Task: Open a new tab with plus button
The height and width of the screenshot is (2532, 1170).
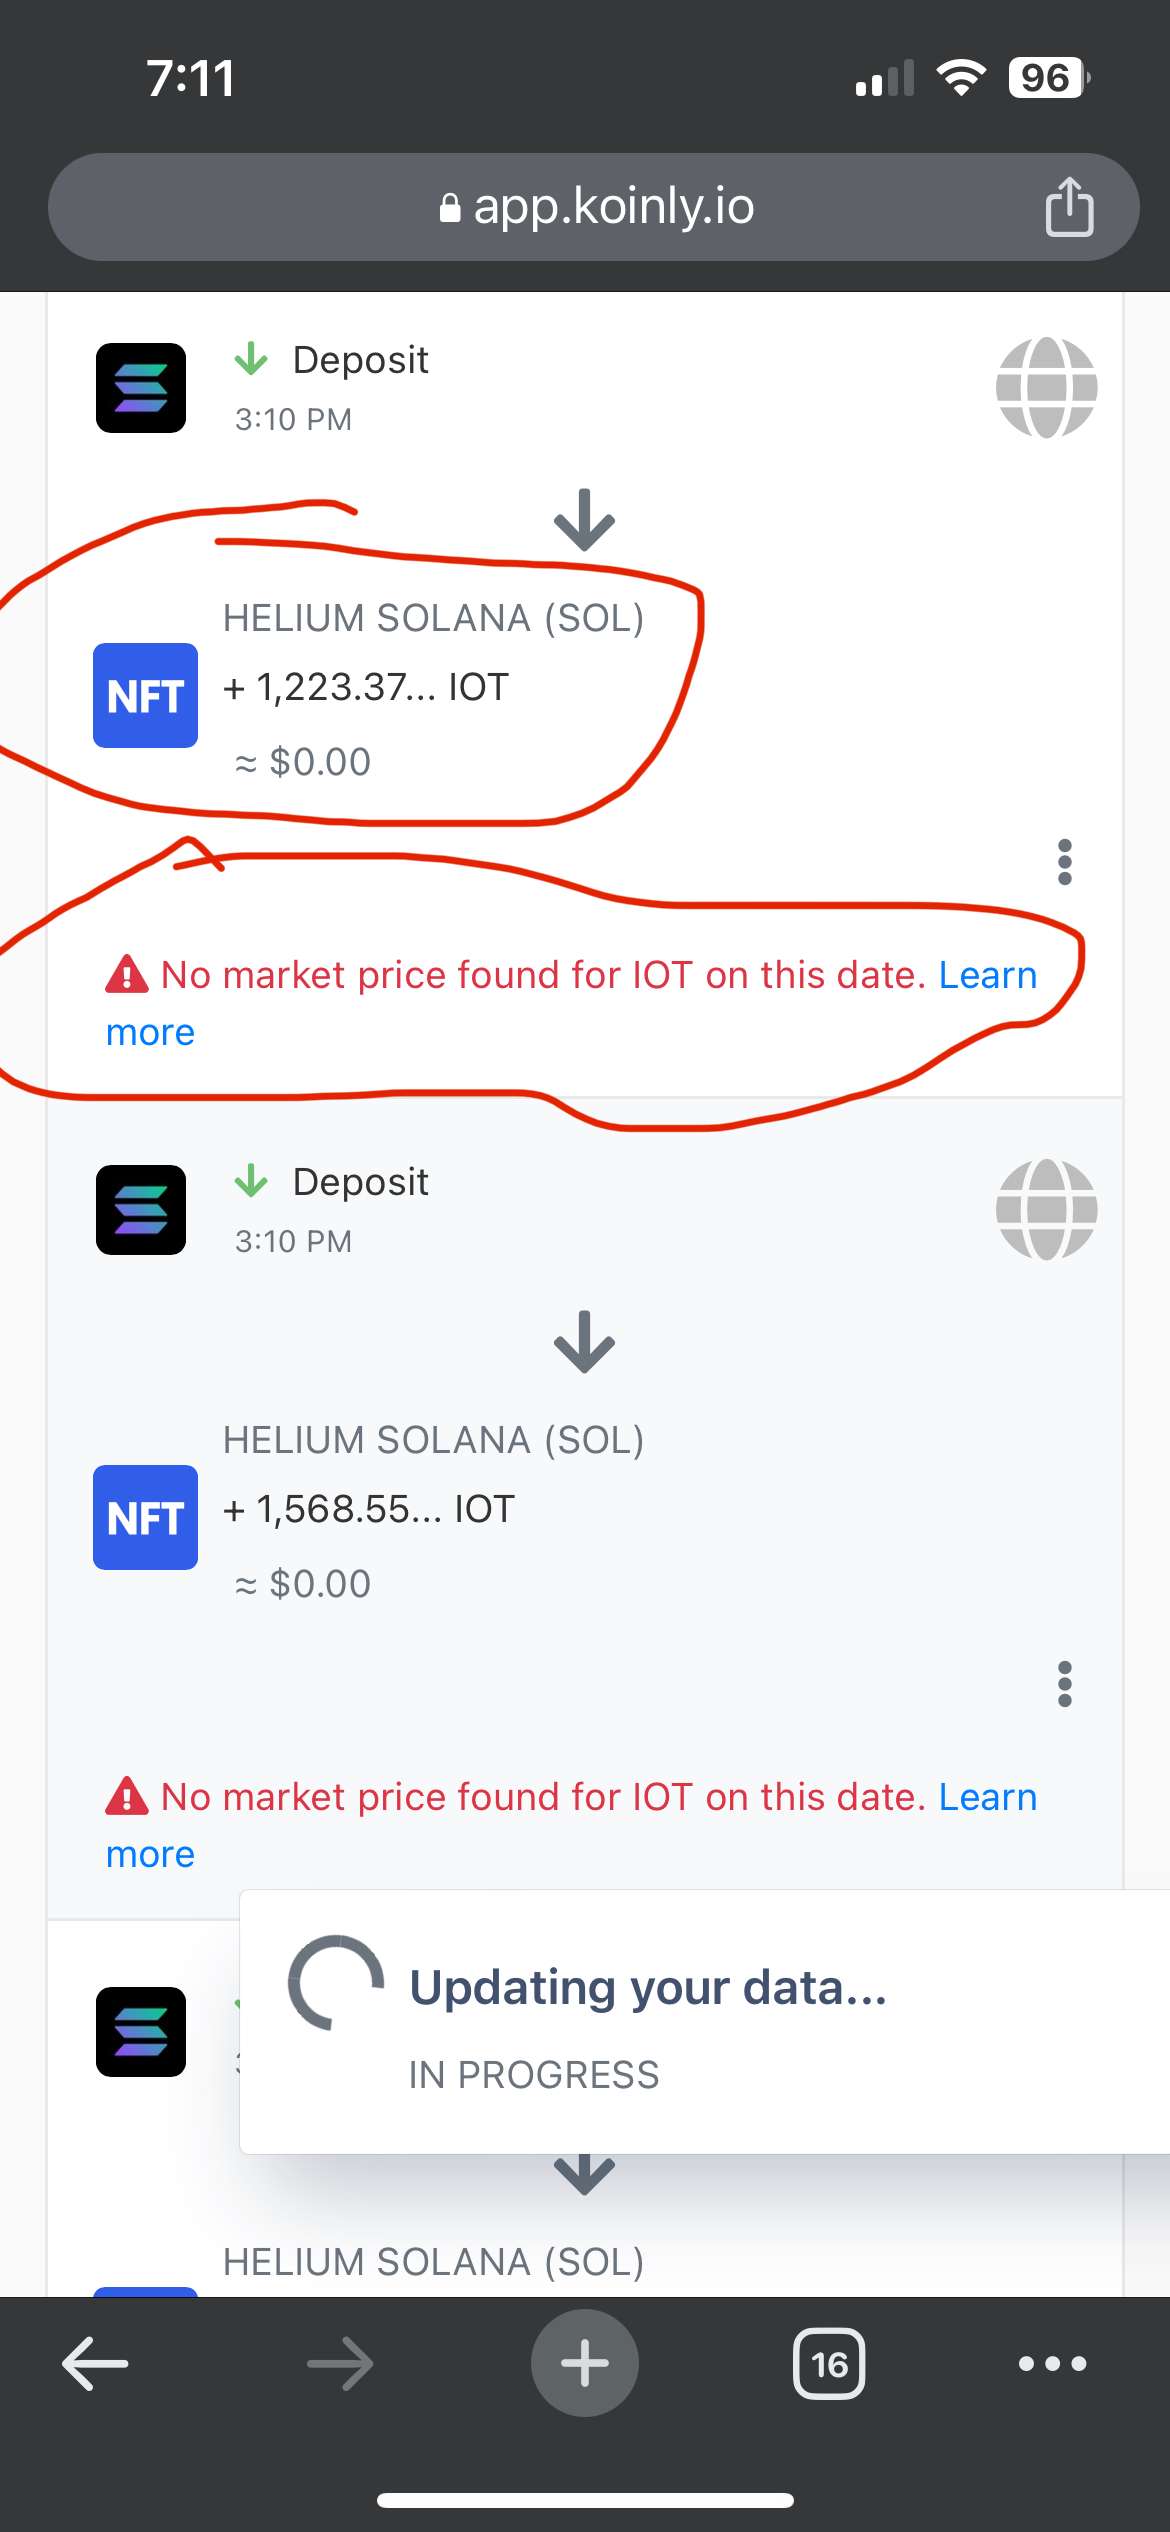Action: [x=584, y=2364]
